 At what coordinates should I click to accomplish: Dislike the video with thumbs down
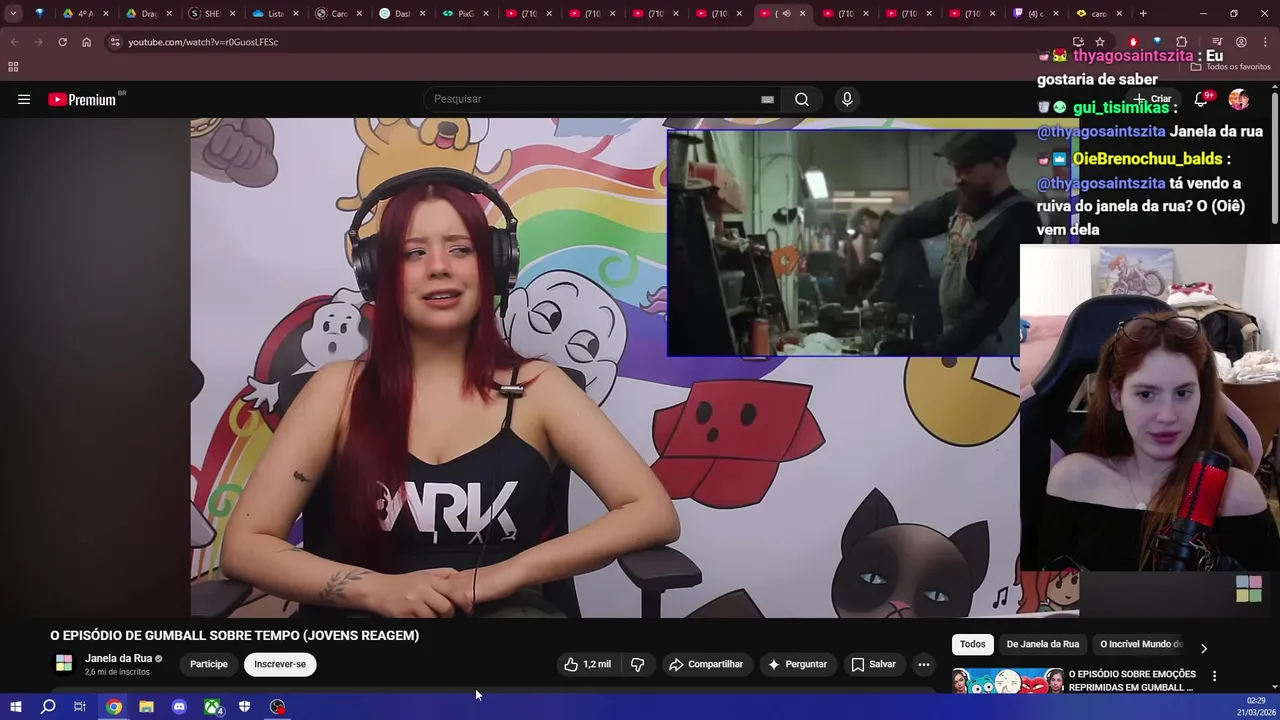[x=638, y=664]
